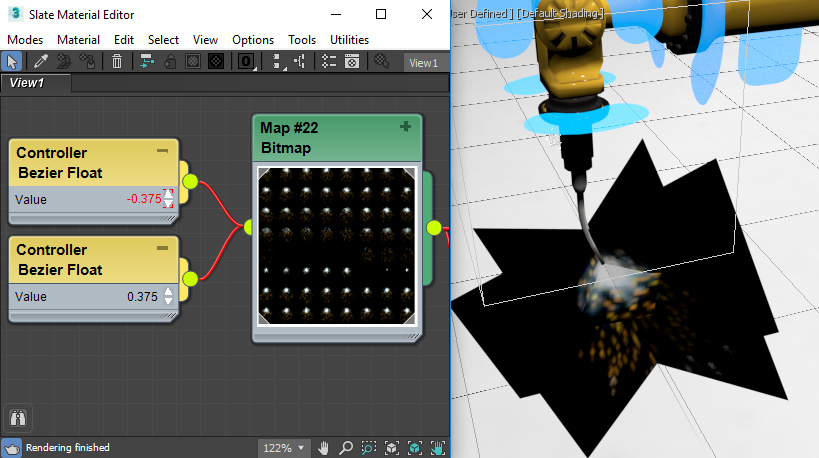Open the Select menu
Viewport: 819px width, 458px height.
[x=163, y=40]
